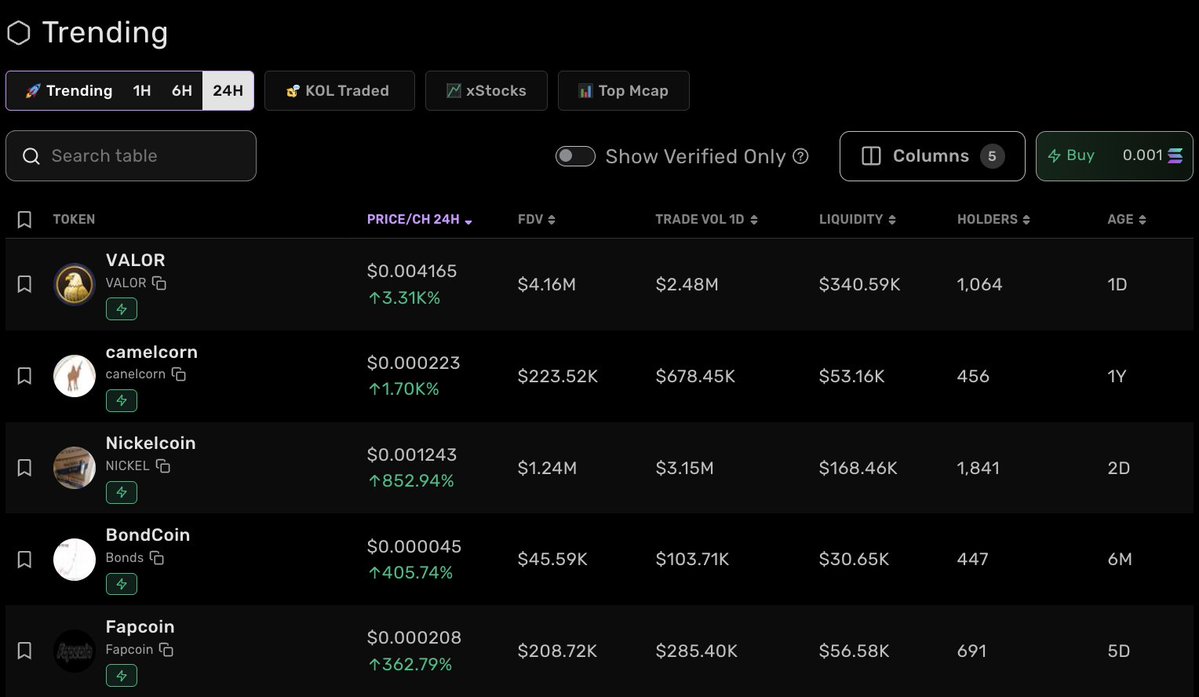Bookmark the VALOR token row

(25, 284)
